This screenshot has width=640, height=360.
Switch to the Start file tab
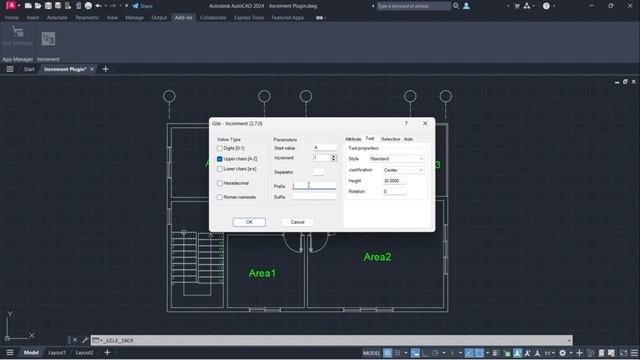coord(29,69)
